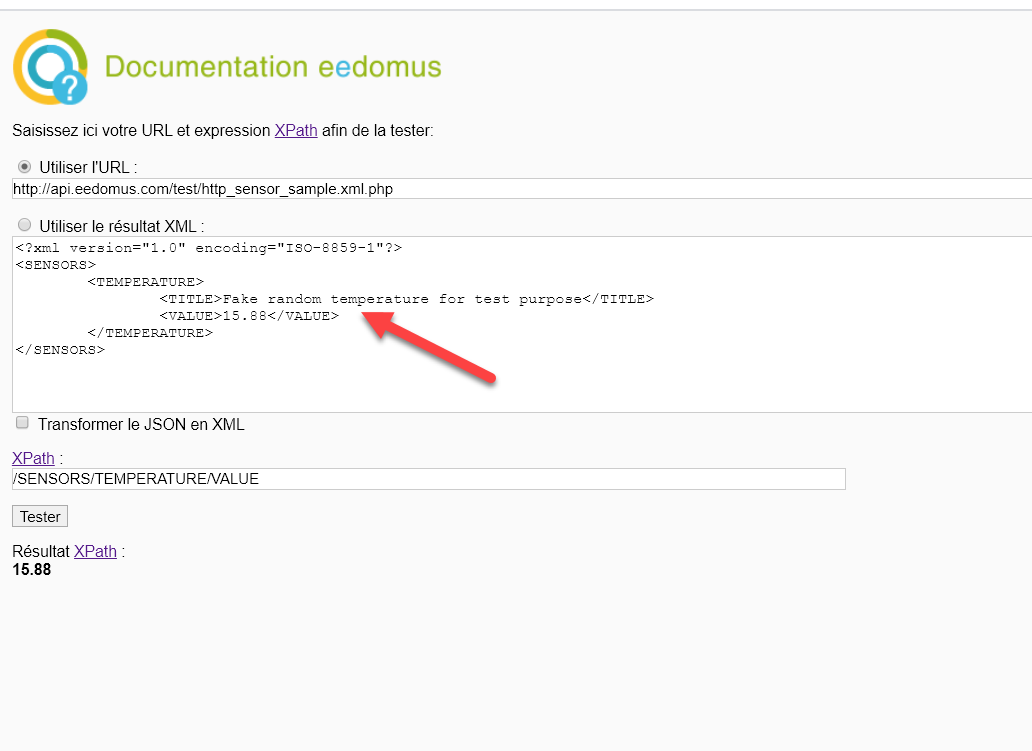Viewport: 1032px width, 751px height.
Task: Open the XPath link in the intro sentence
Action: tap(296, 130)
